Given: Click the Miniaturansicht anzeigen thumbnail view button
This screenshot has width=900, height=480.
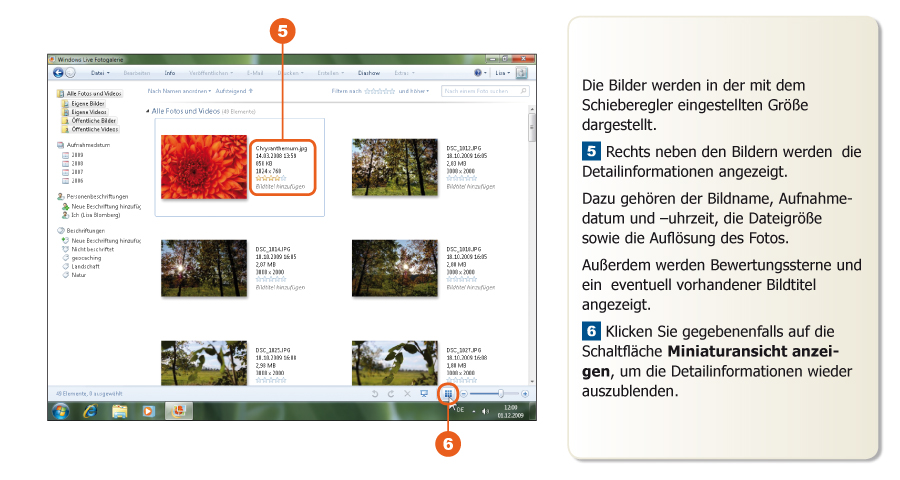Looking at the screenshot, I should pyautogui.click(x=448, y=394).
